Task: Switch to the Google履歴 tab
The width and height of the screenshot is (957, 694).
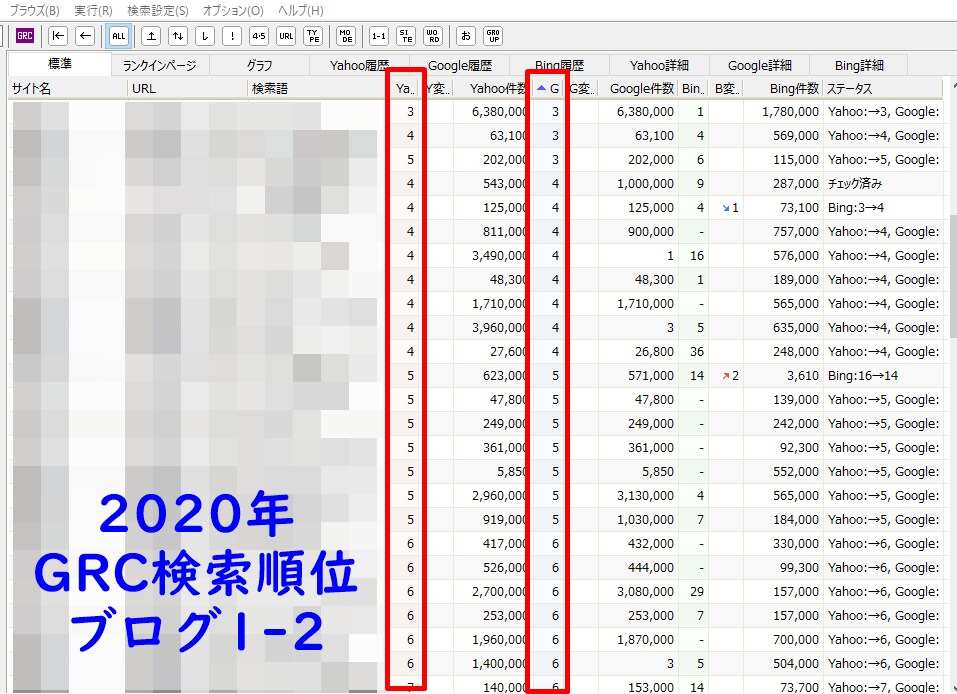Action: [460, 65]
